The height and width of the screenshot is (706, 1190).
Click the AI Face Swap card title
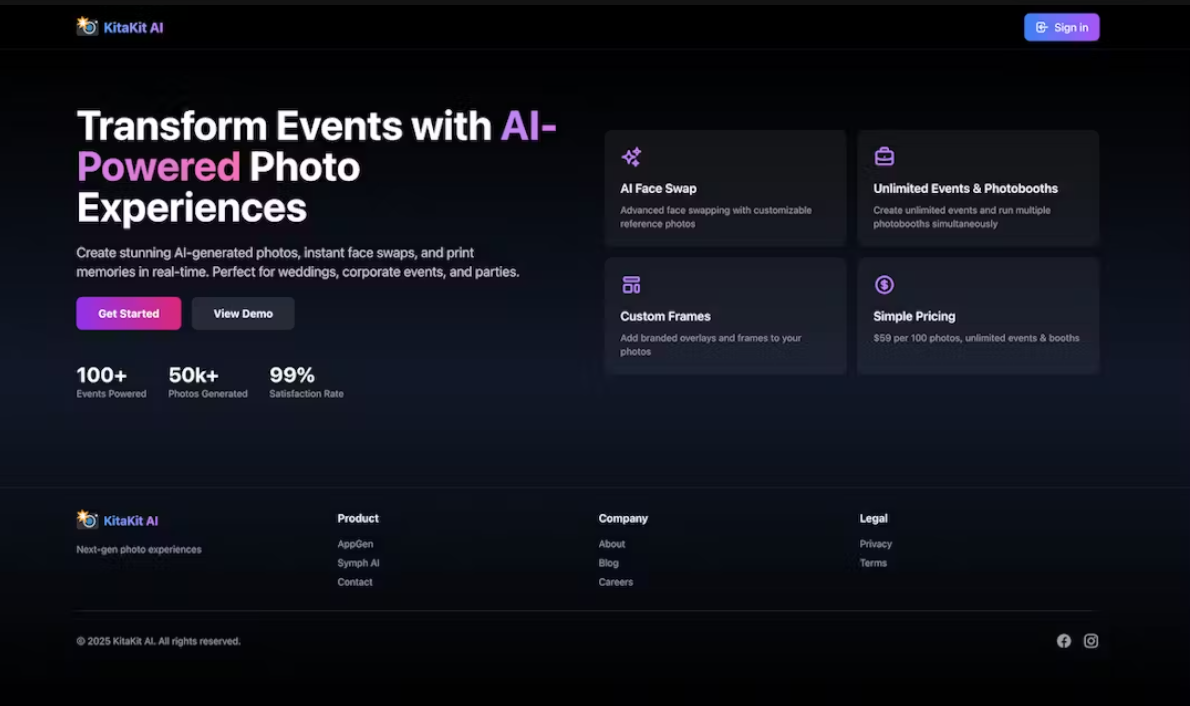(x=658, y=188)
